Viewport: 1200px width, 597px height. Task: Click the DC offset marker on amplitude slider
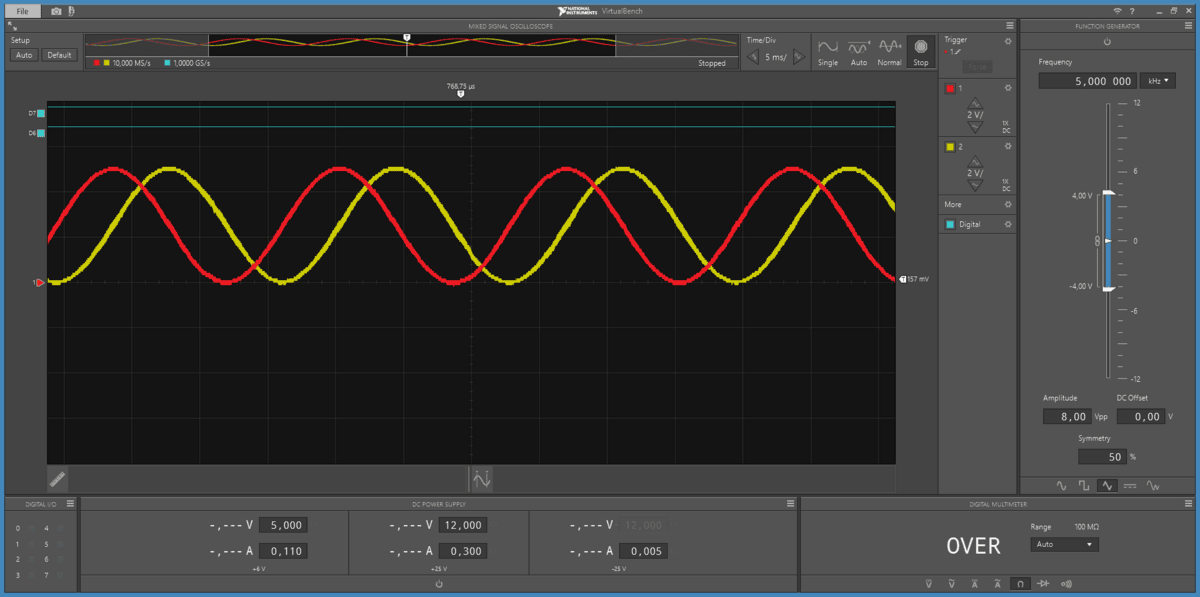(1107, 241)
